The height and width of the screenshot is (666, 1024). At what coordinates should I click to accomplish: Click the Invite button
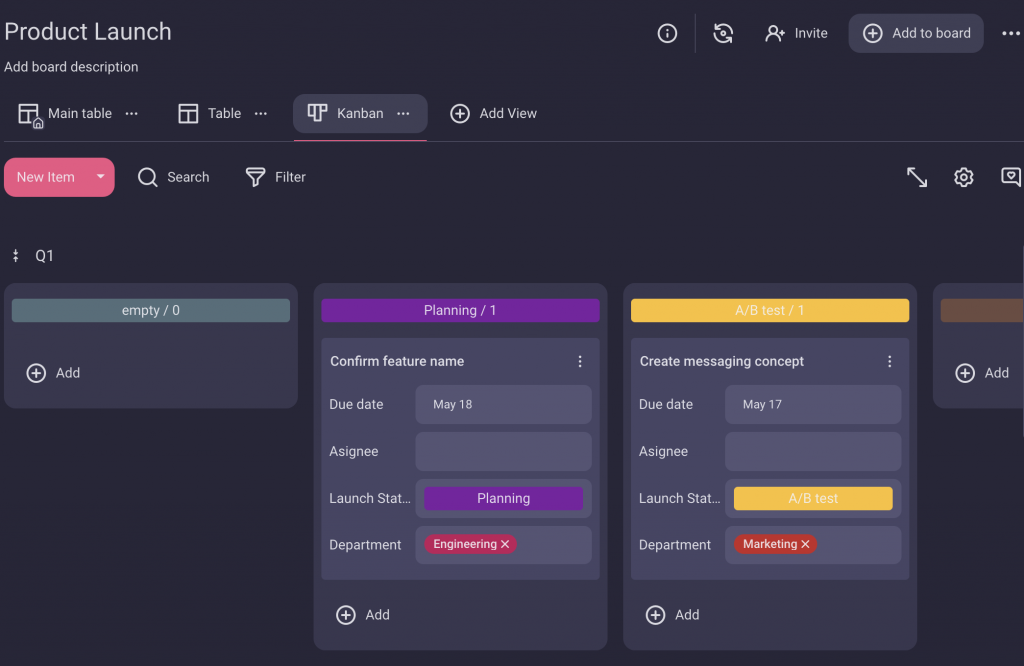pos(796,33)
